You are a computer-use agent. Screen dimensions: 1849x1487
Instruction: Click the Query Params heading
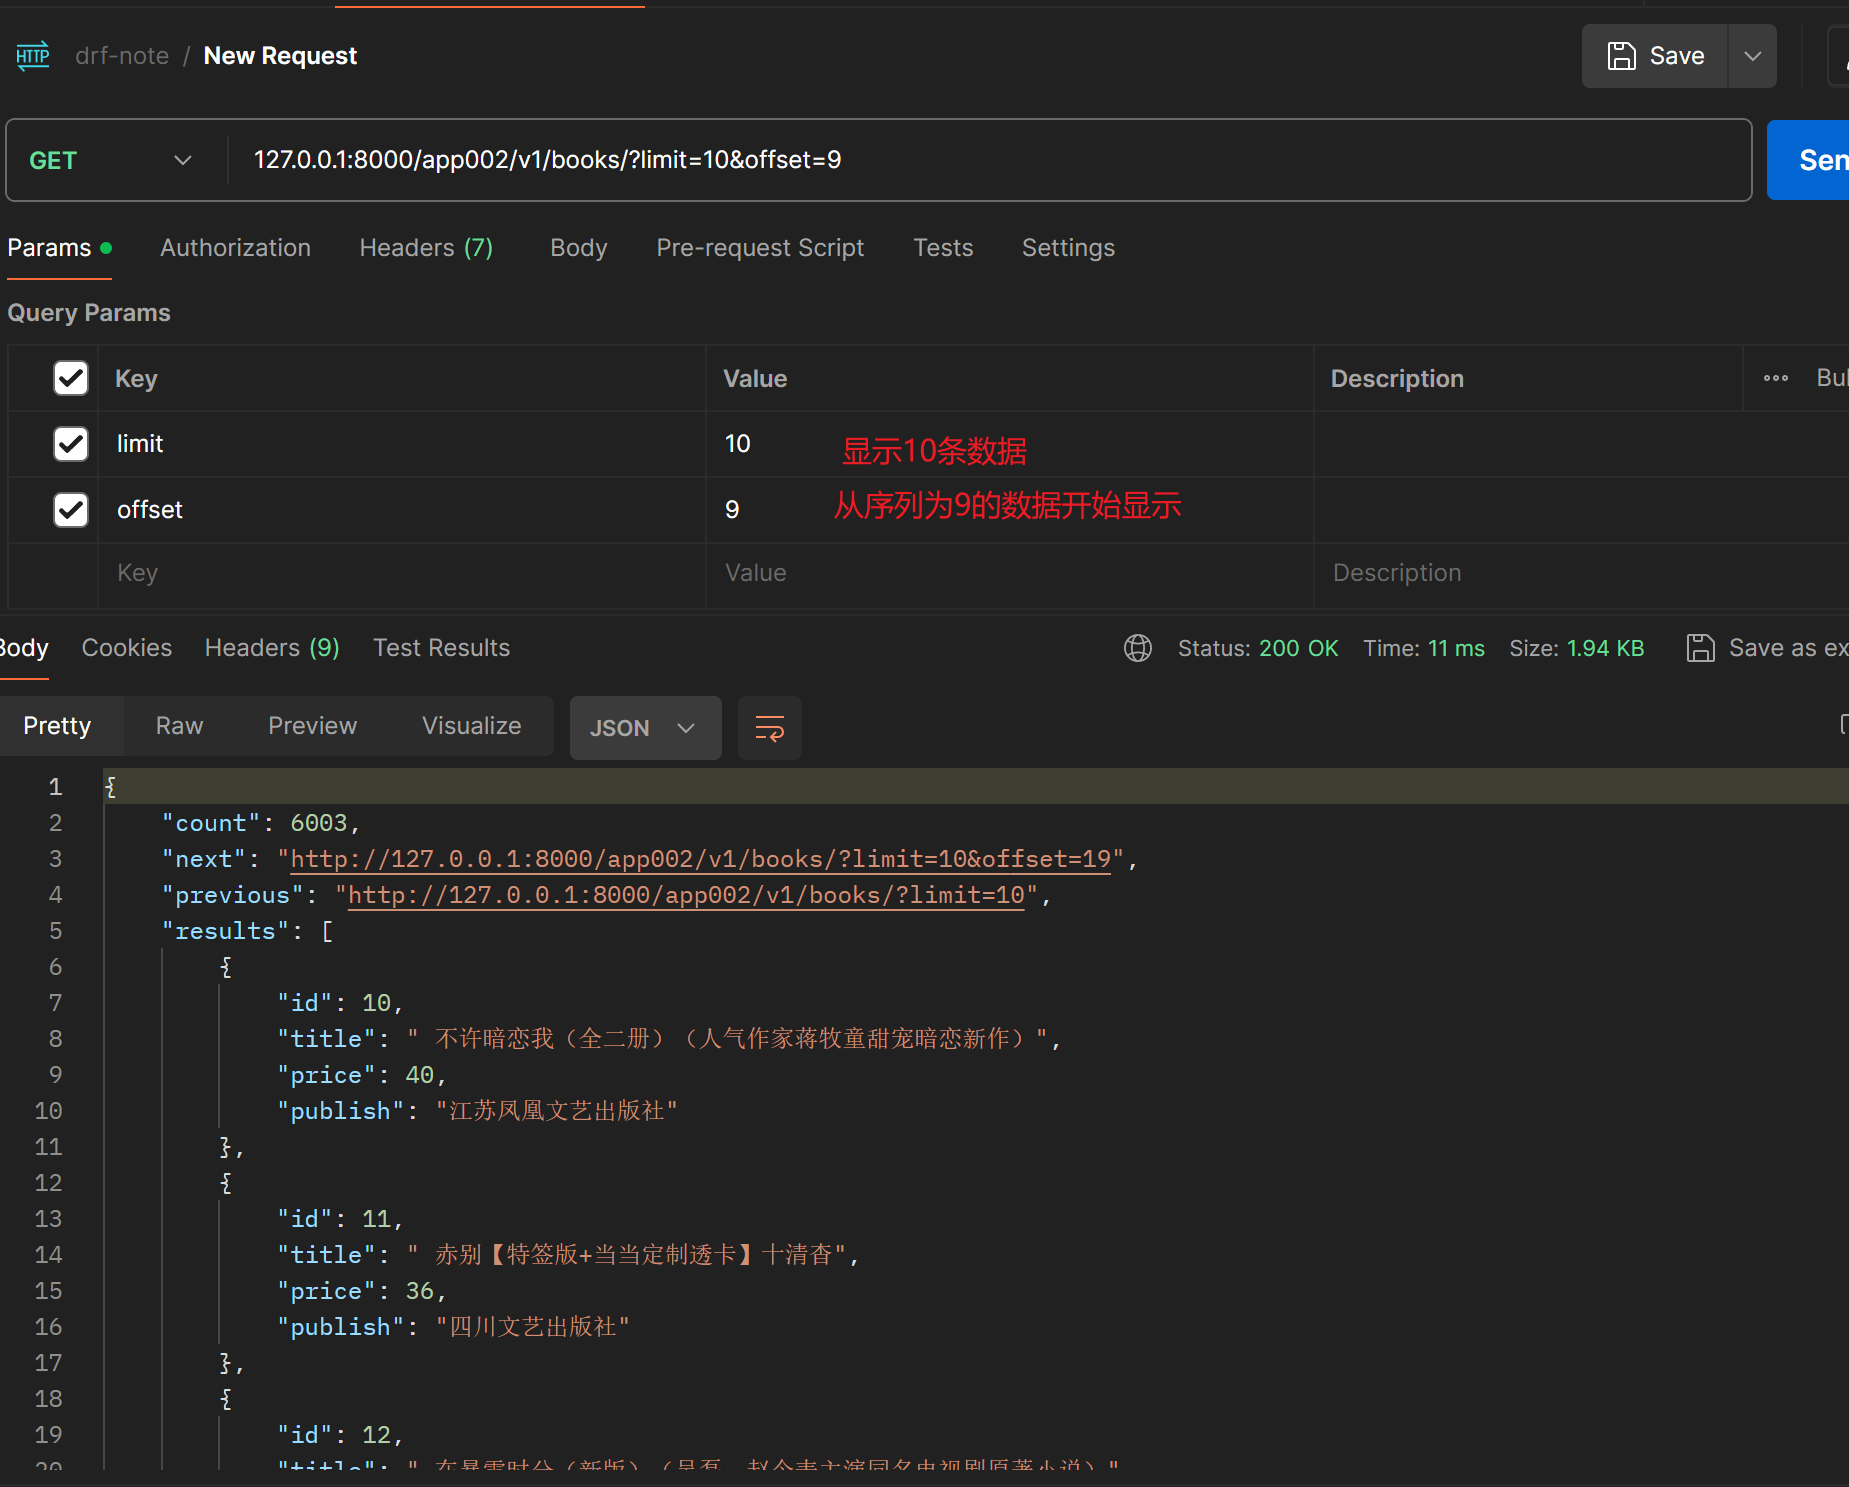pos(89,313)
